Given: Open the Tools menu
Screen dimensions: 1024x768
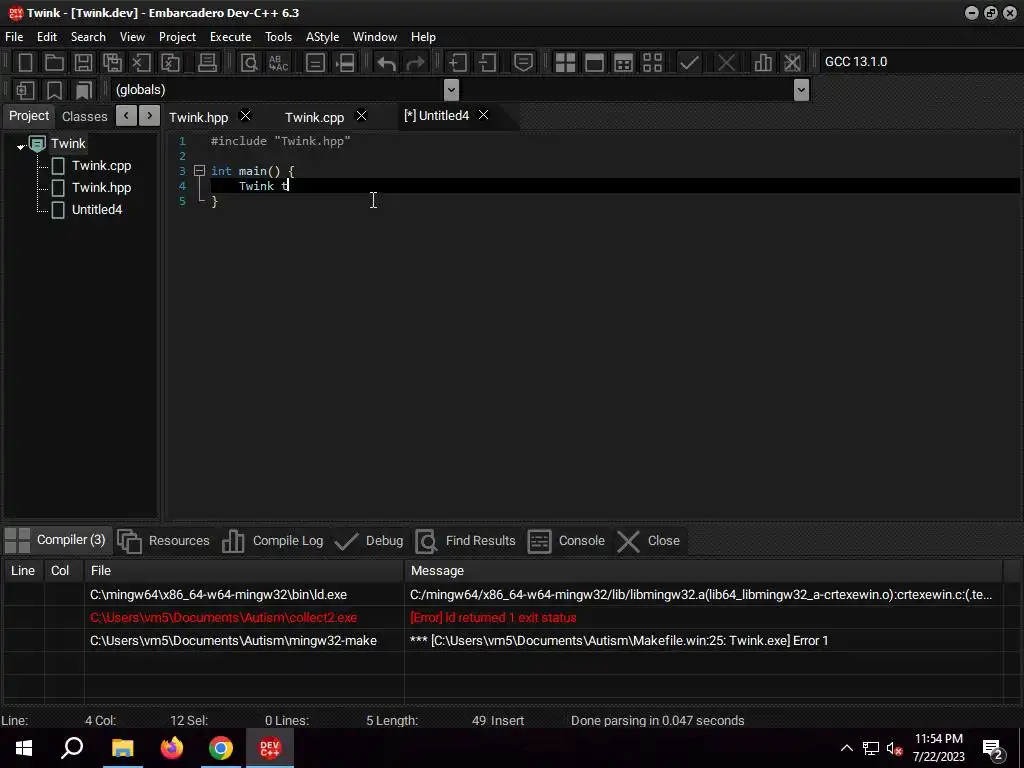Looking at the screenshot, I should [x=278, y=37].
